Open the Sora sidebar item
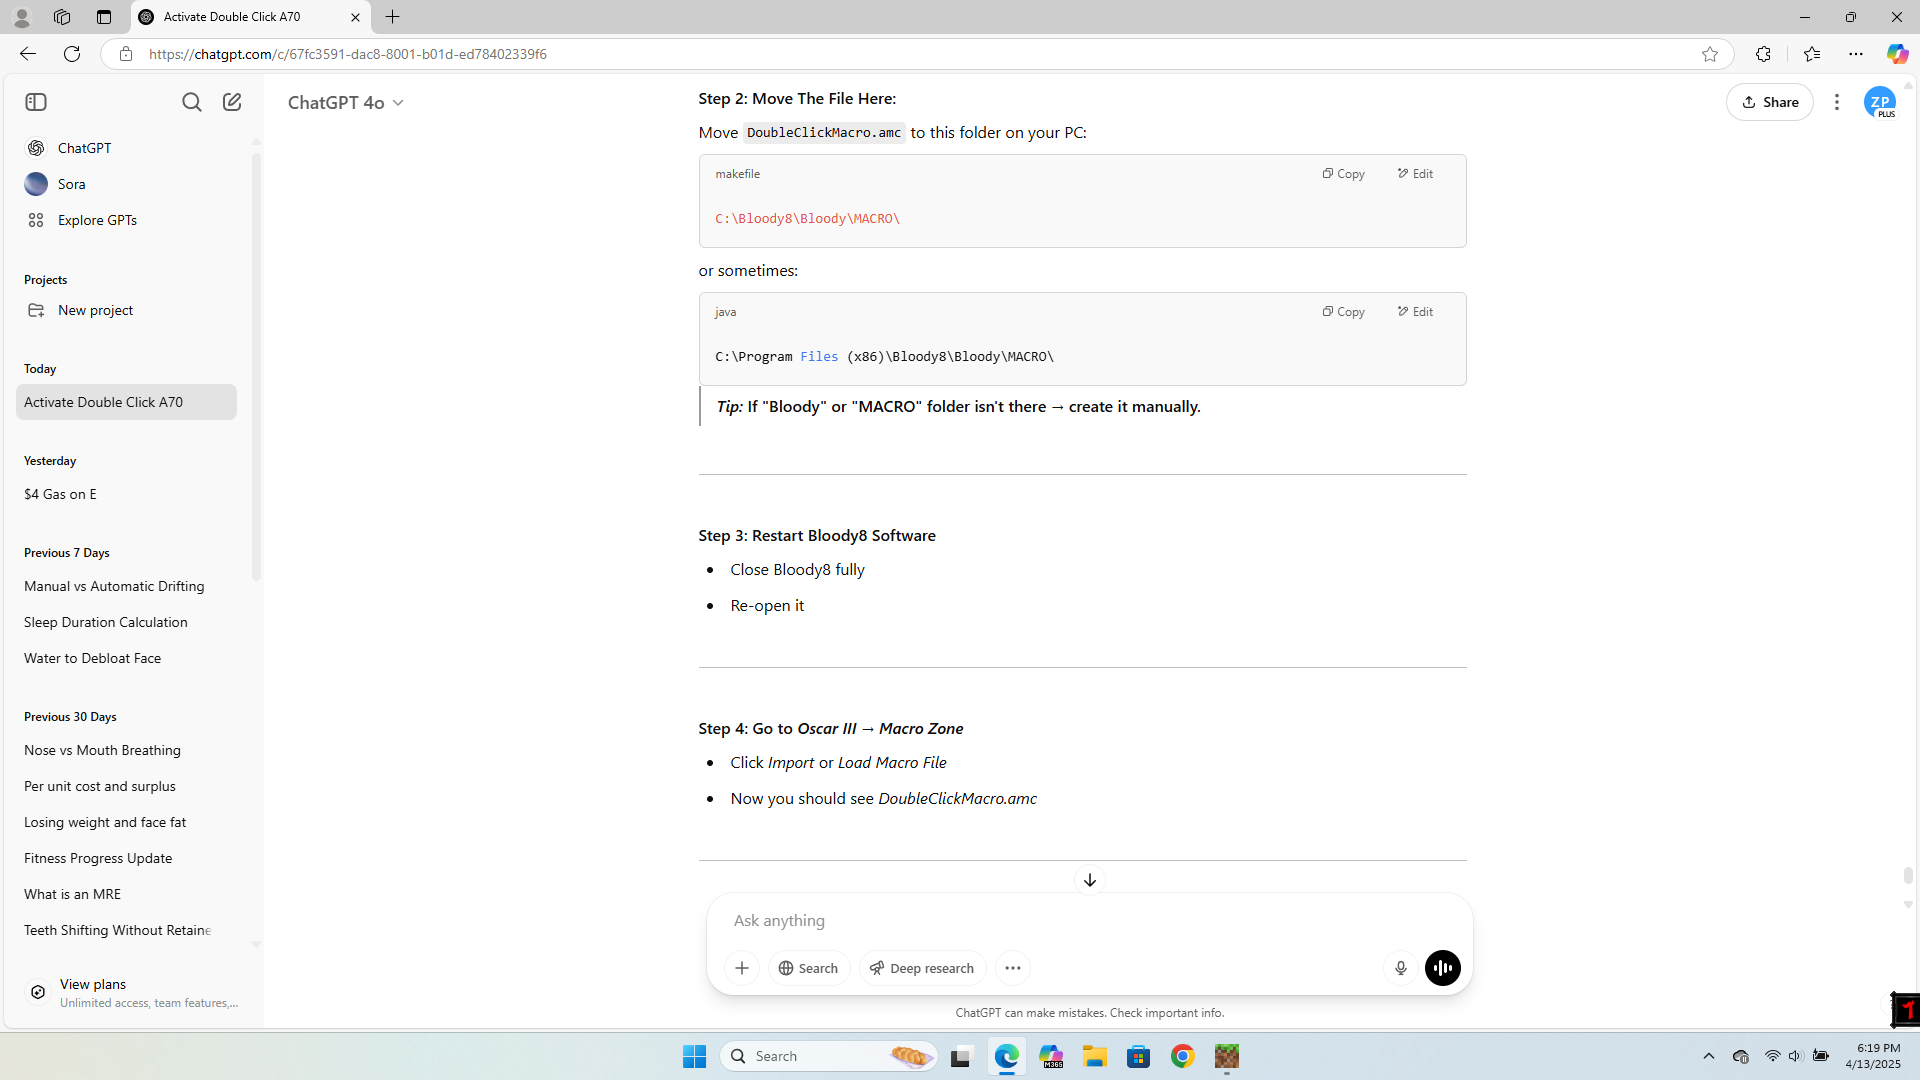This screenshot has width=1920, height=1080. (x=71, y=184)
